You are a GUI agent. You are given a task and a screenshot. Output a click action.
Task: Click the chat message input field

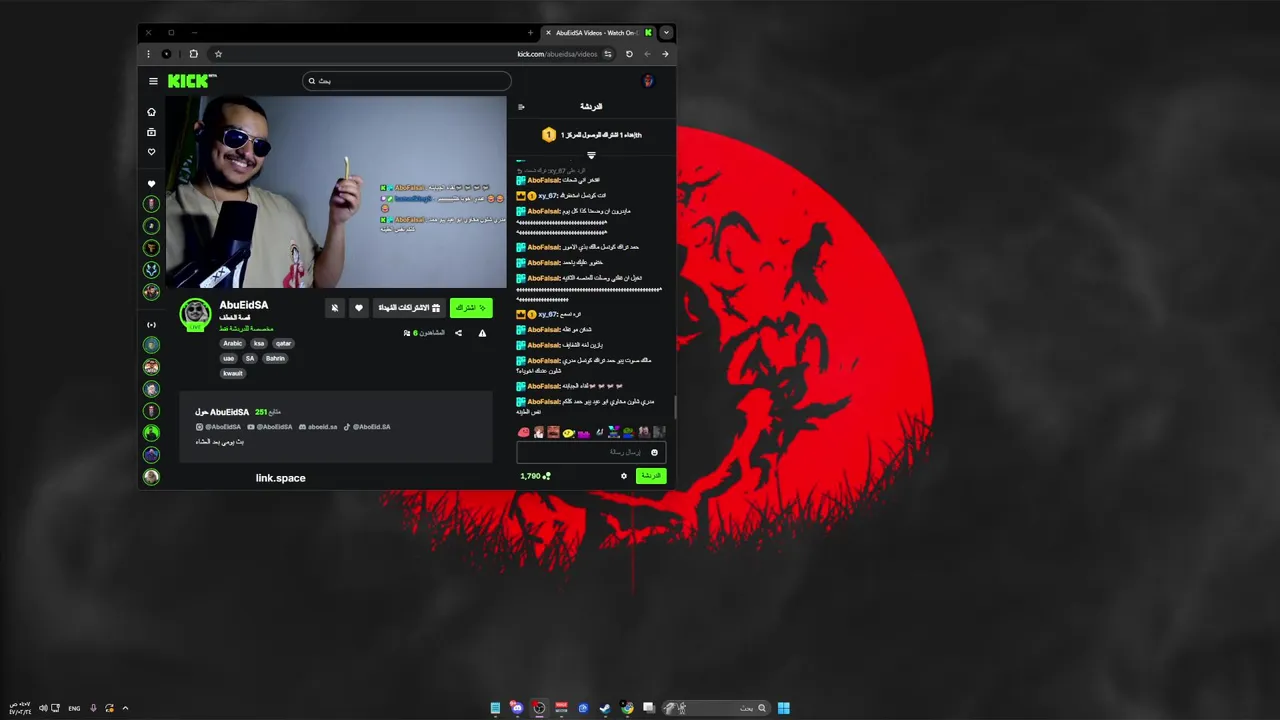tap(590, 452)
